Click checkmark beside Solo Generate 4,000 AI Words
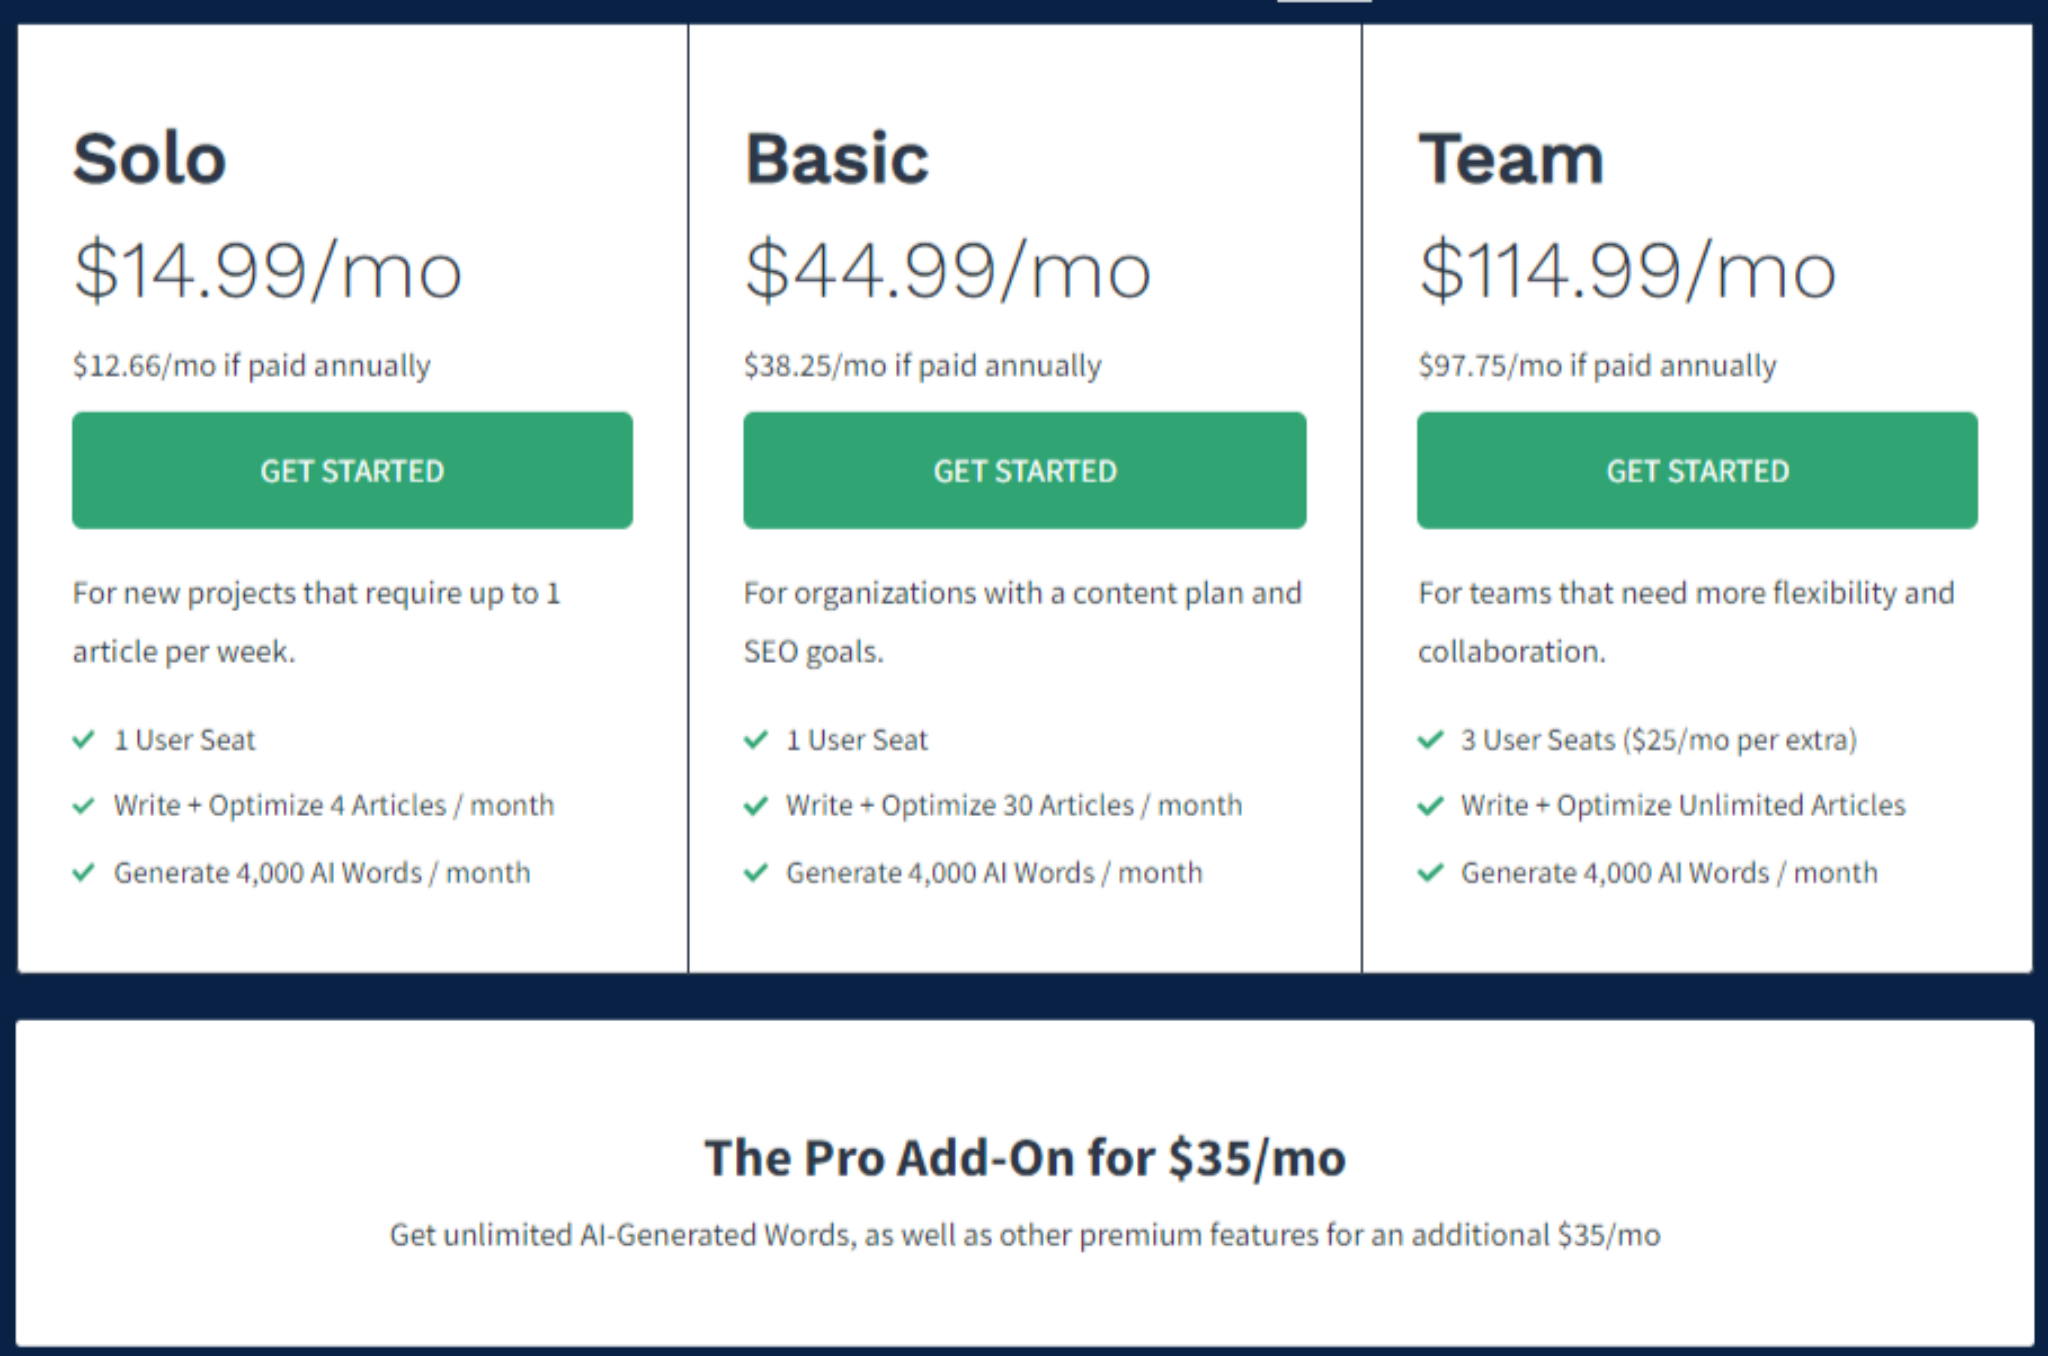2048x1356 pixels. (83, 873)
